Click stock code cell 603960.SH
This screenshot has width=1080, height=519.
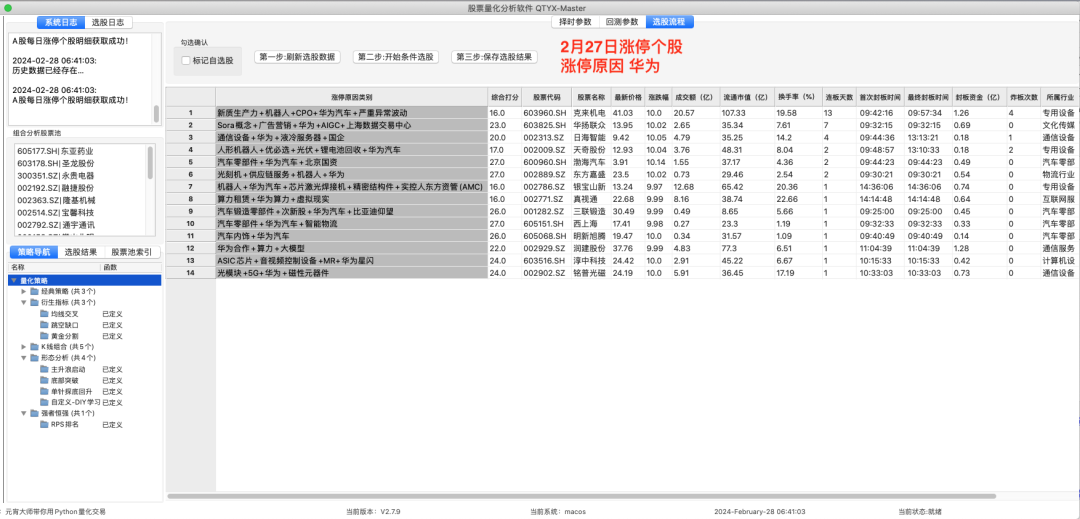[x=546, y=112]
